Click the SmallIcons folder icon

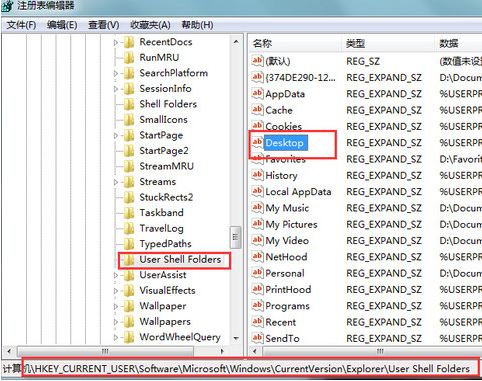(129, 120)
